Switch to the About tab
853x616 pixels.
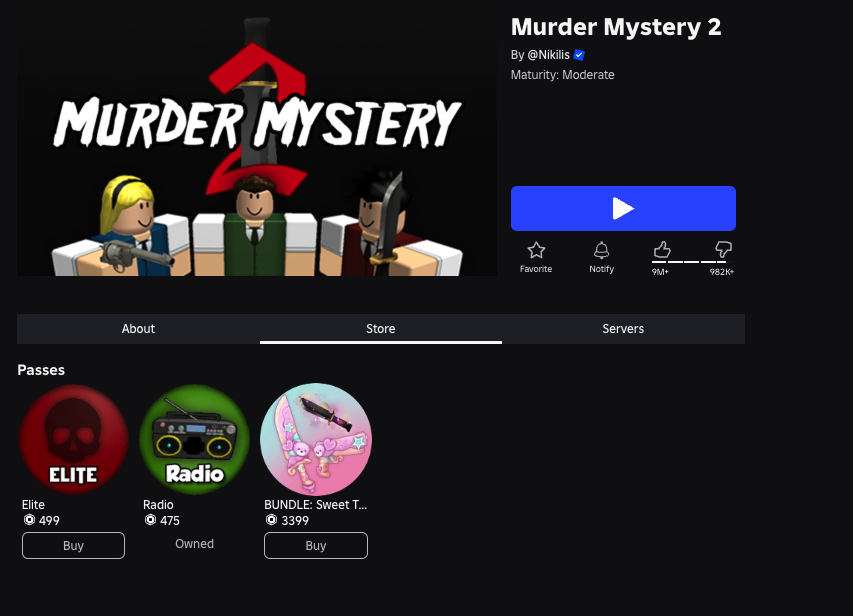(x=138, y=329)
